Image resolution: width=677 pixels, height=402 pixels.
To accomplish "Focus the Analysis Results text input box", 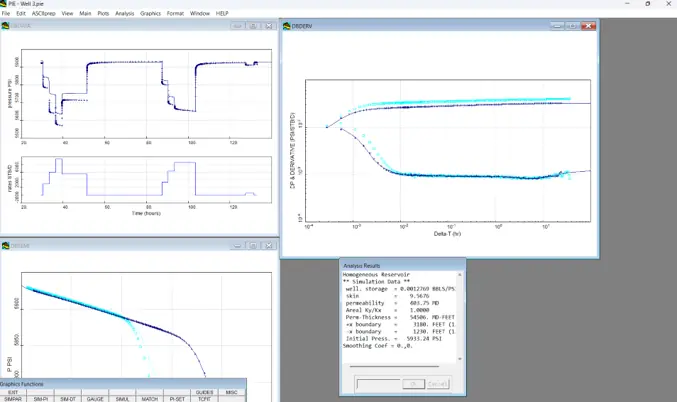I will 379,384.
